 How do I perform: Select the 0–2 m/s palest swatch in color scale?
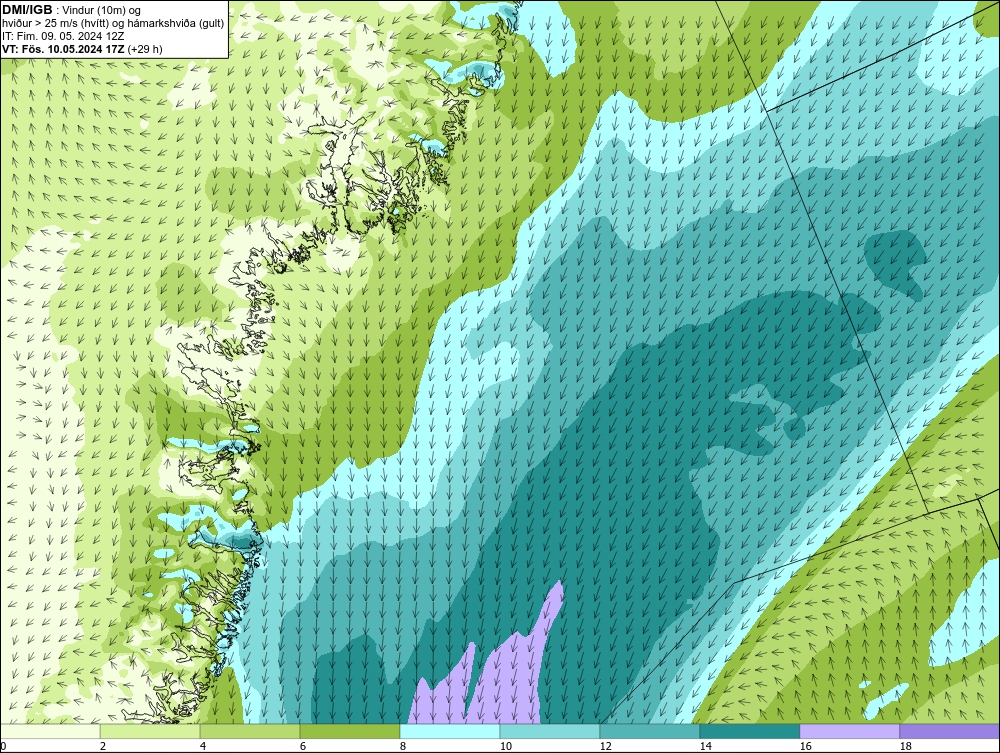click(x=50, y=731)
